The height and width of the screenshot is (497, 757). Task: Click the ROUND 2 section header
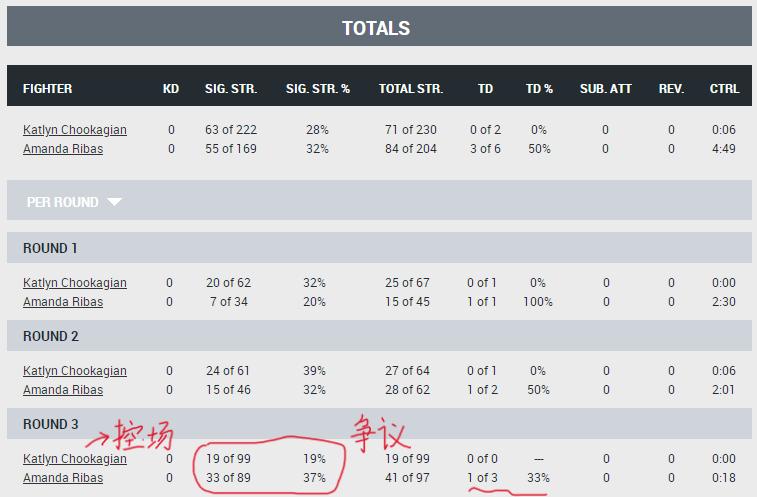[51, 336]
